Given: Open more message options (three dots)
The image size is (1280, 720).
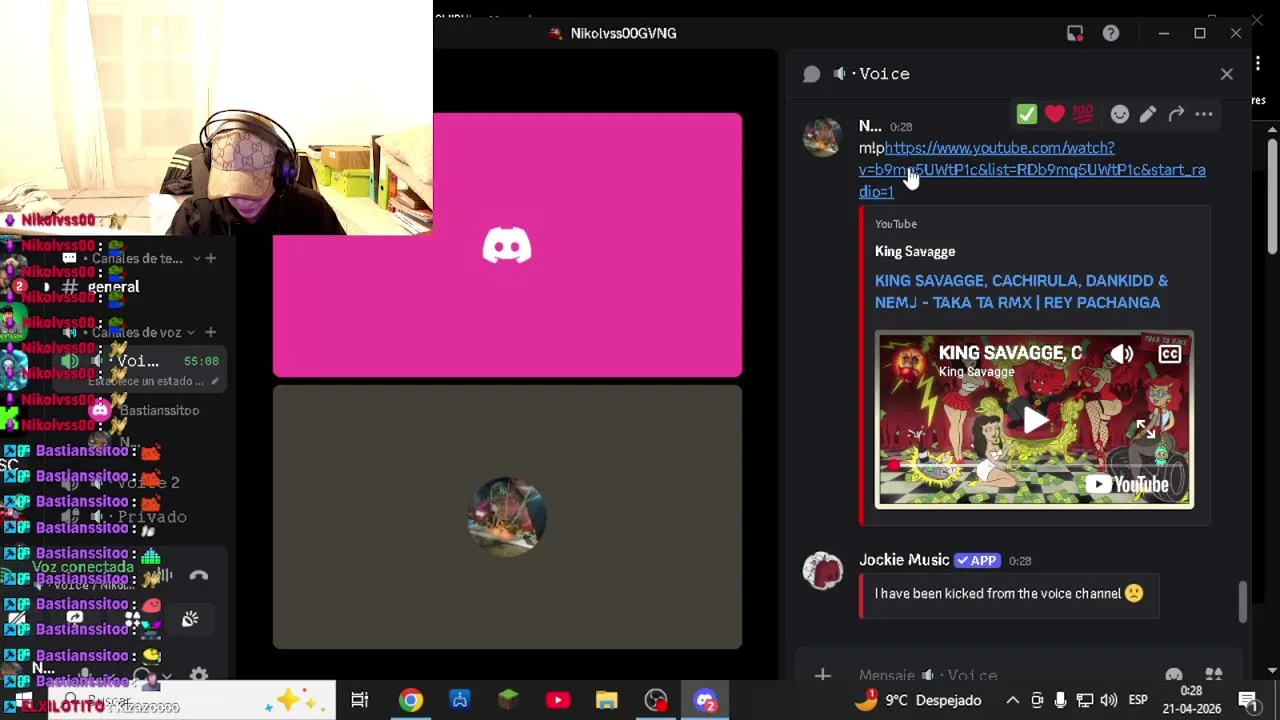Looking at the screenshot, I should 1204,115.
